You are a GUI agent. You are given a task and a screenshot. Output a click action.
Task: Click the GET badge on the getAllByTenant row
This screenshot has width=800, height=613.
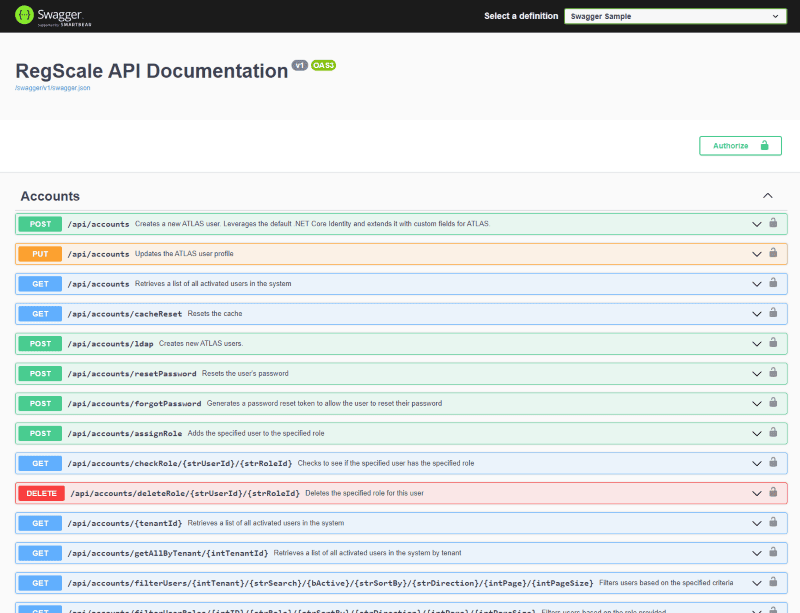point(40,553)
